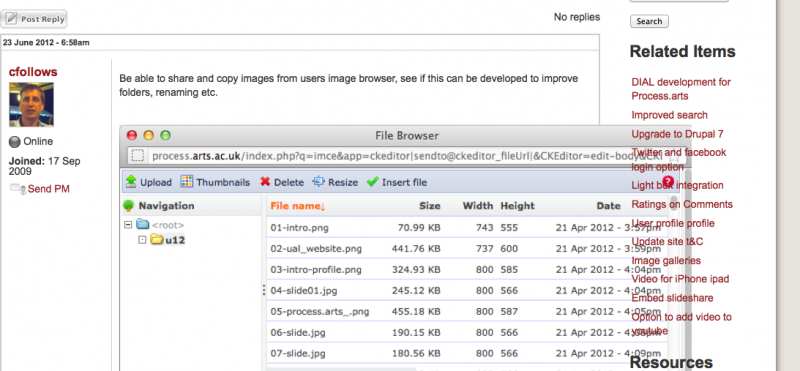Click the Post Reply button
Screen dimensions: 800x371
point(34,19)
